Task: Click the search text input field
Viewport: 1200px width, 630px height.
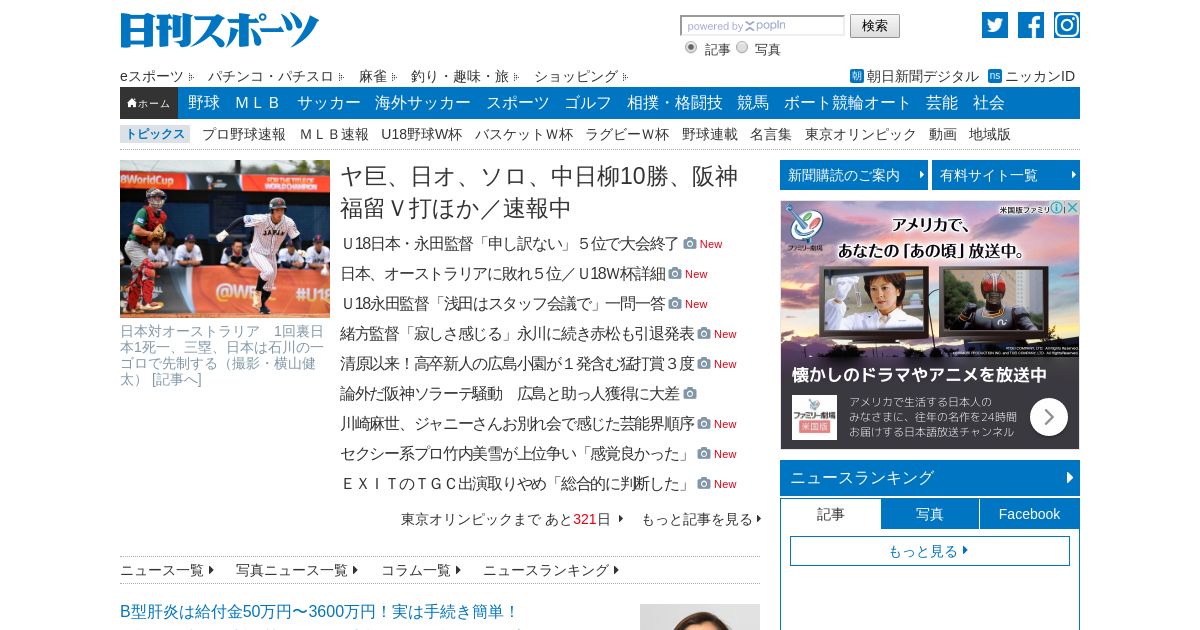Action: 762,26
